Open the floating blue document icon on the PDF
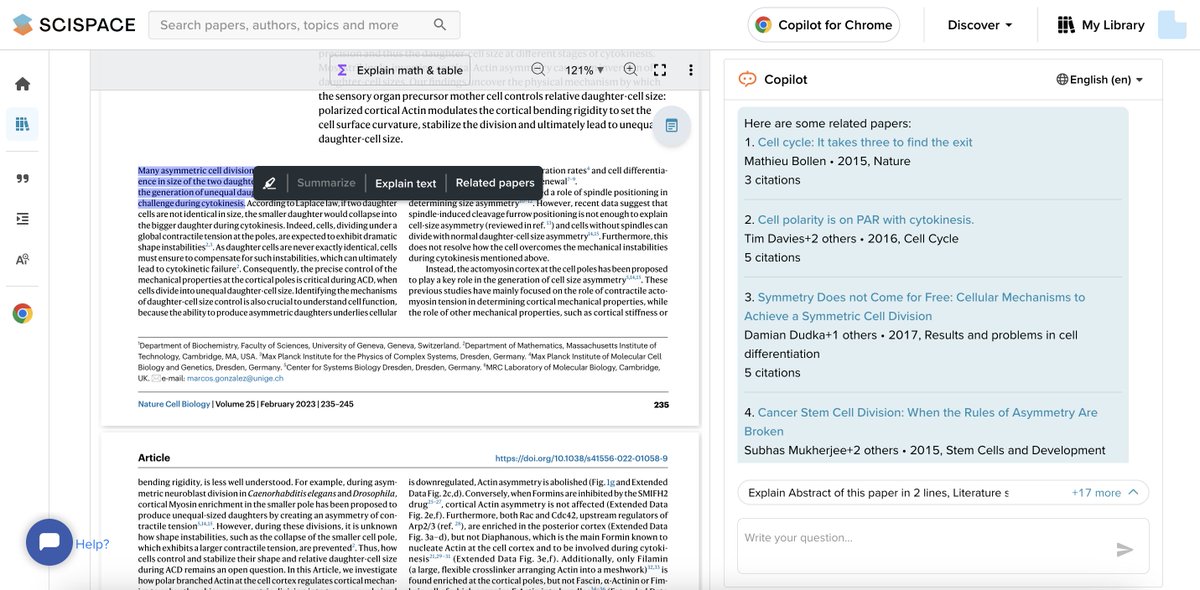The height and width of the screenshot is (590, 1200). [673, 127]
